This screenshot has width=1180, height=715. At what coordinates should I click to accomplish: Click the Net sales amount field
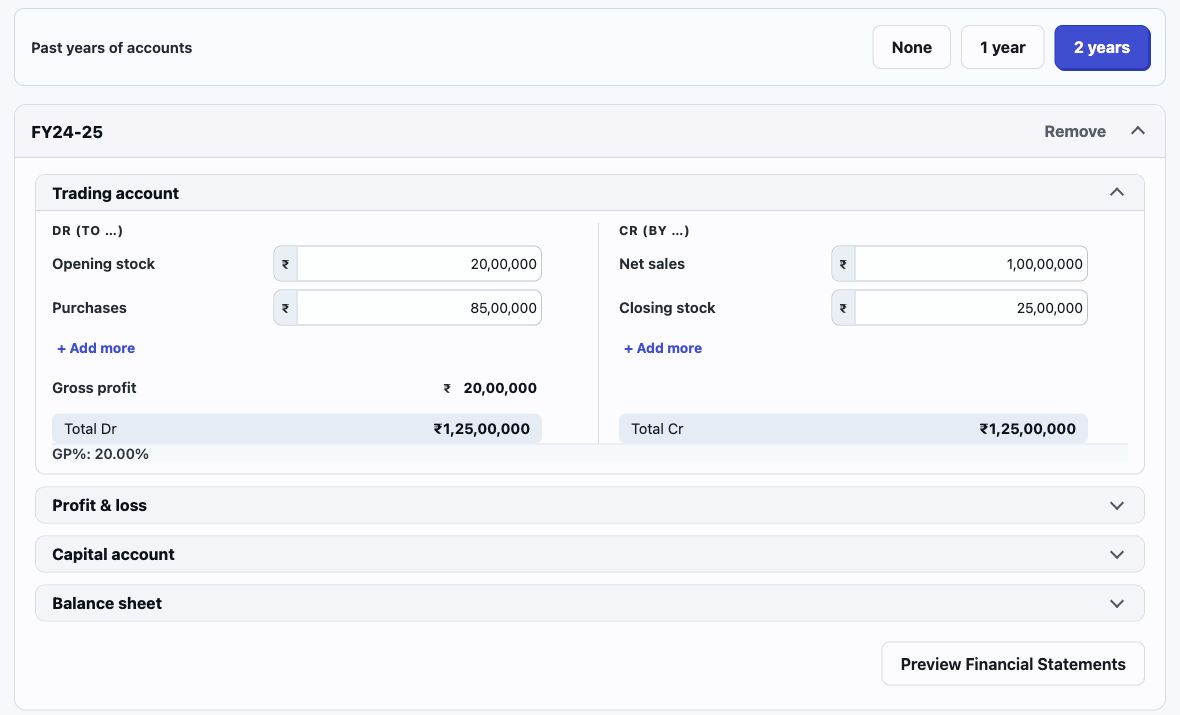pyautogui.click(x=971, y=264)
